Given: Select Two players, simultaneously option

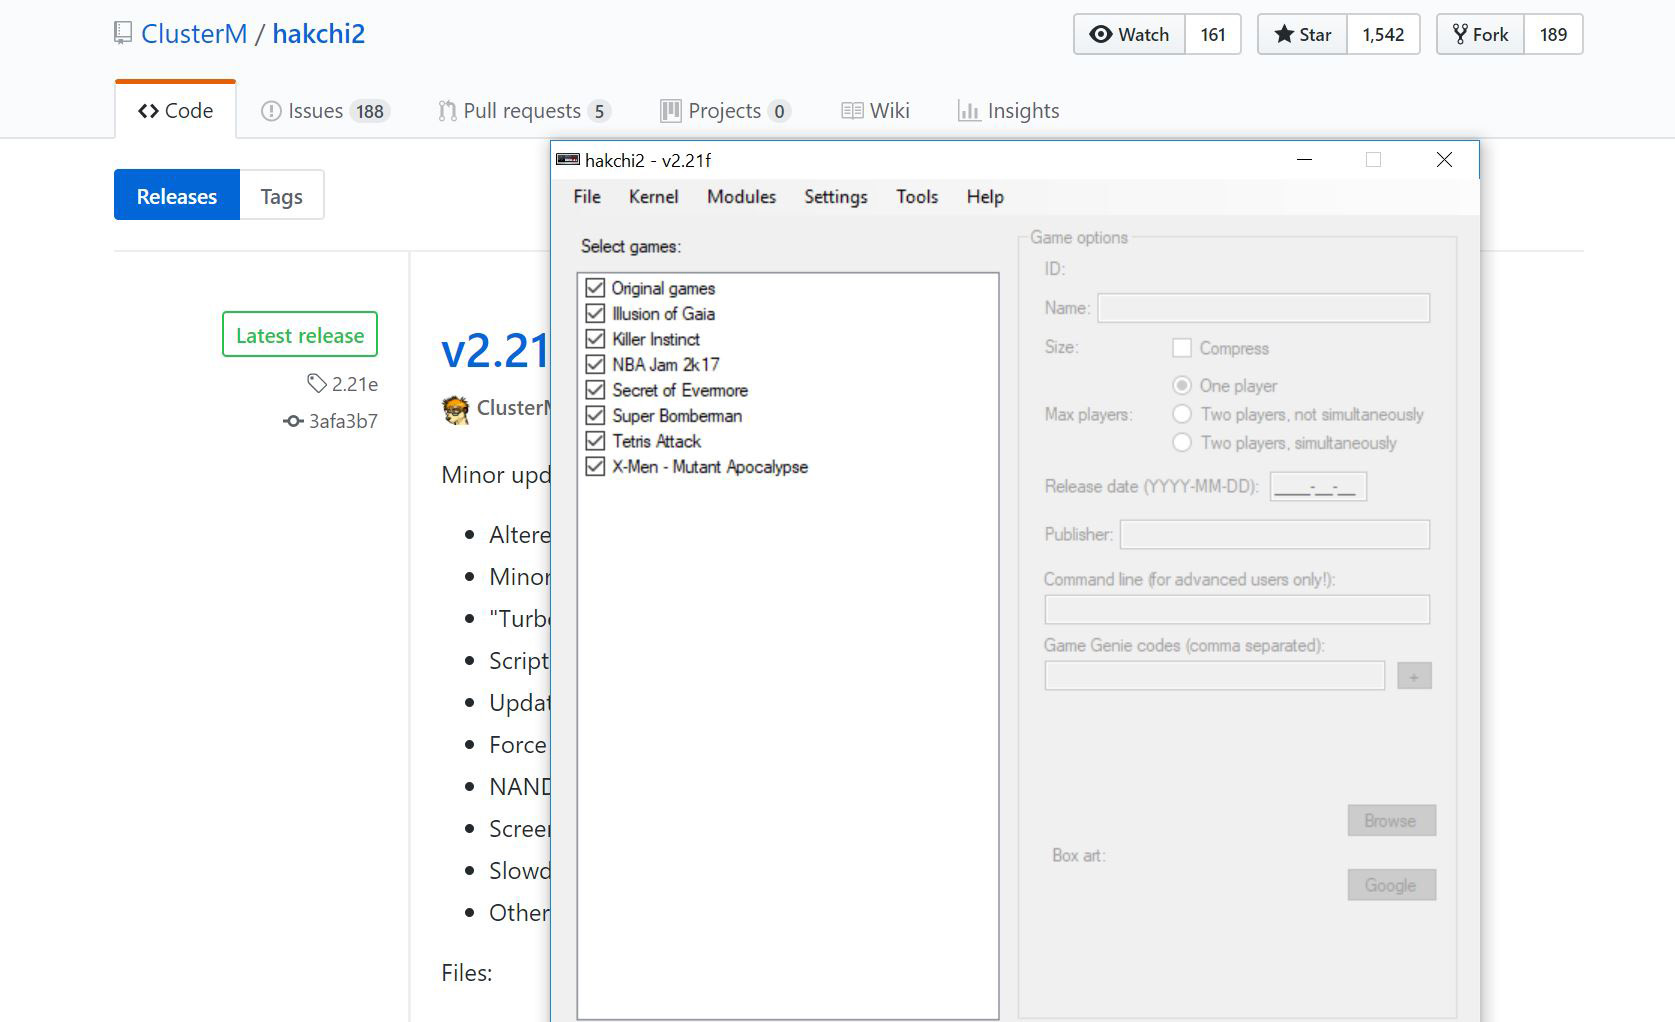Looking at the screenshot, I should pos(1182,442).
